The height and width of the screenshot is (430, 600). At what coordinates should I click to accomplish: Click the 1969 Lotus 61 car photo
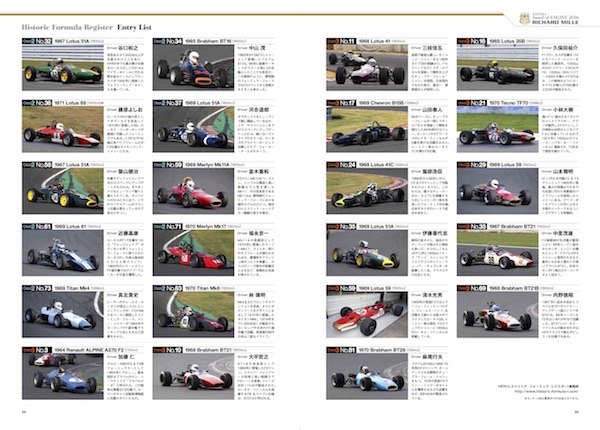[x=63, y=253]
